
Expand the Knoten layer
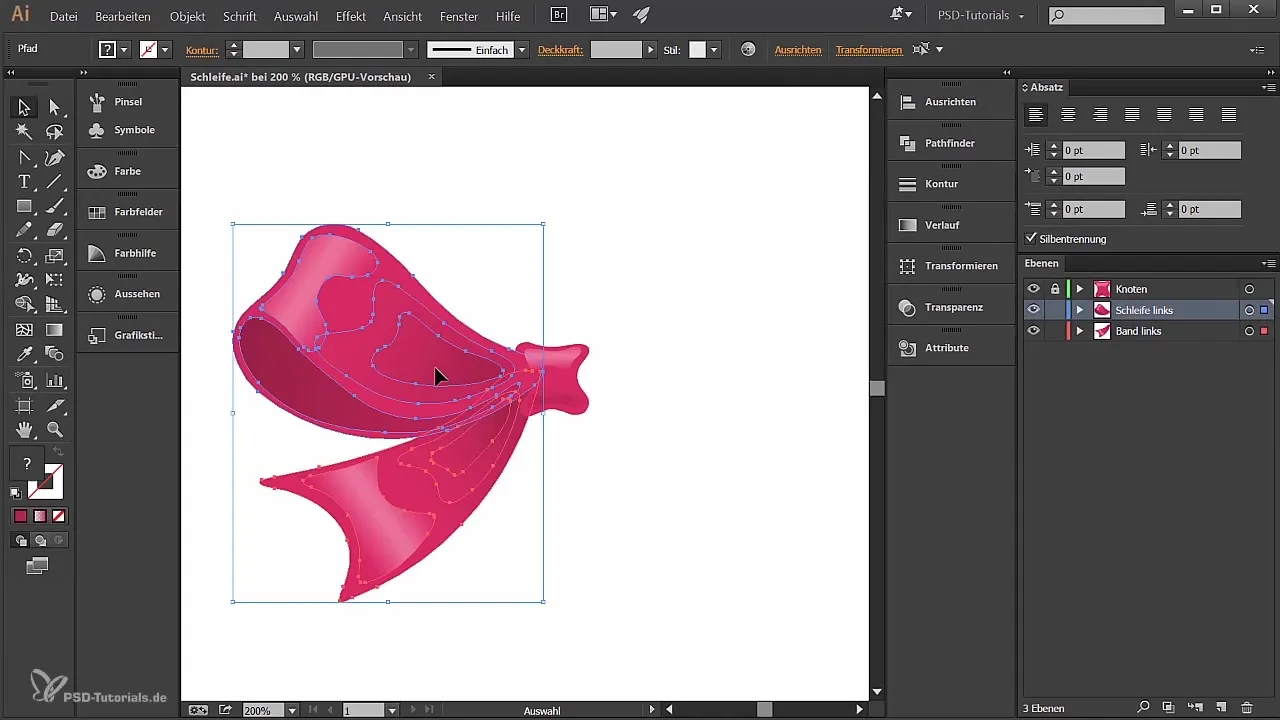(1080, 289)
